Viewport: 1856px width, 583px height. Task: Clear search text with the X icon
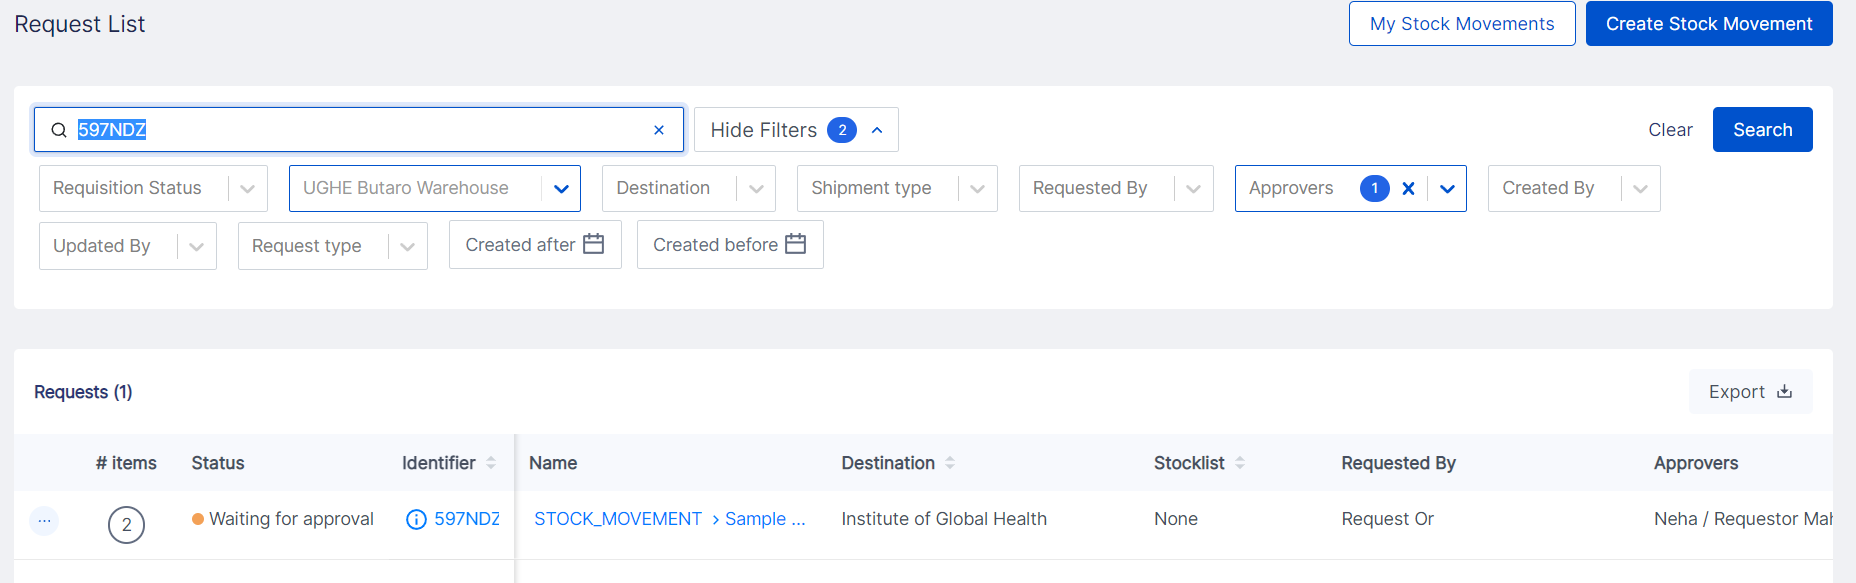point(658,130)
